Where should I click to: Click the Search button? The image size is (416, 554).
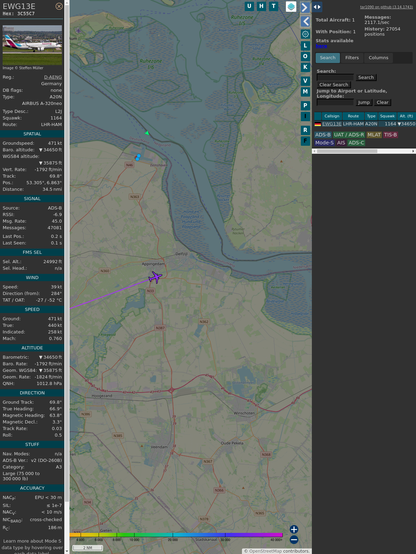click(x=366, y=77)
